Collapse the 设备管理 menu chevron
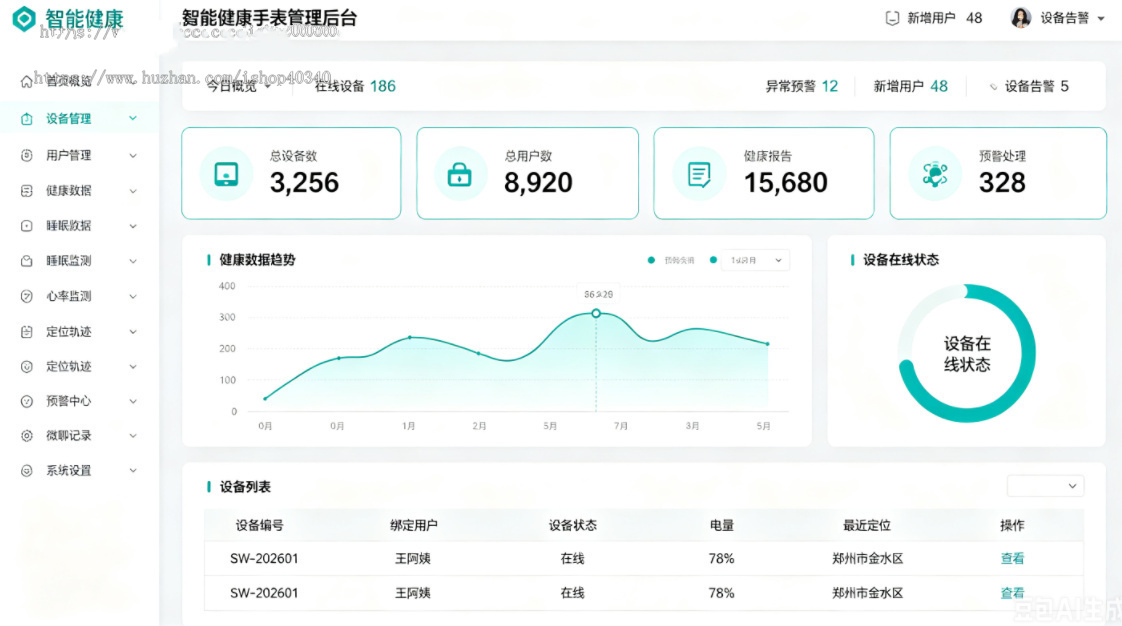The width and height of the screenshot is (1122, 626). tap(133, 118)
